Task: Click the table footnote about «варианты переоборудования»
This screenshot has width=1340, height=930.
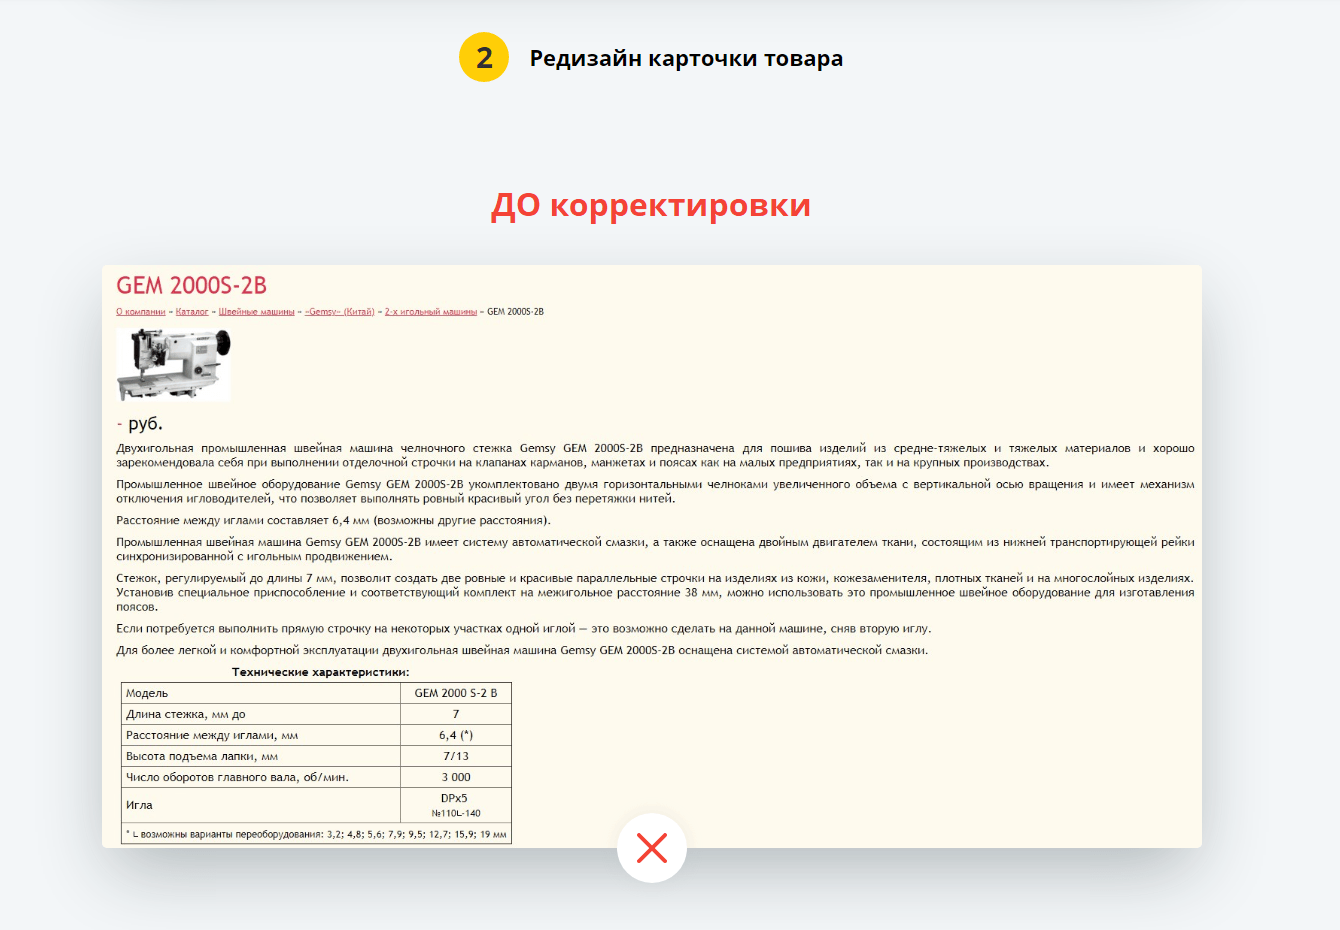Action: [316, 834]
